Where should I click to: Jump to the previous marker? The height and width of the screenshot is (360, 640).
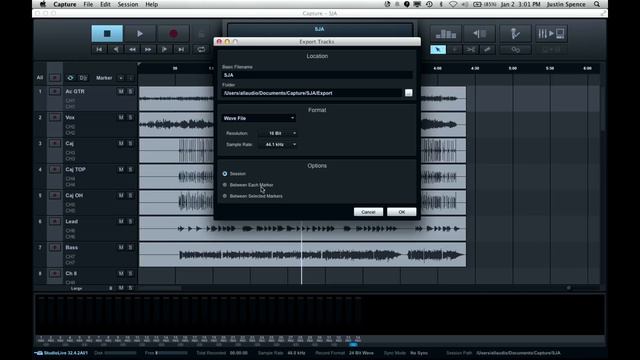pos(116,49)
